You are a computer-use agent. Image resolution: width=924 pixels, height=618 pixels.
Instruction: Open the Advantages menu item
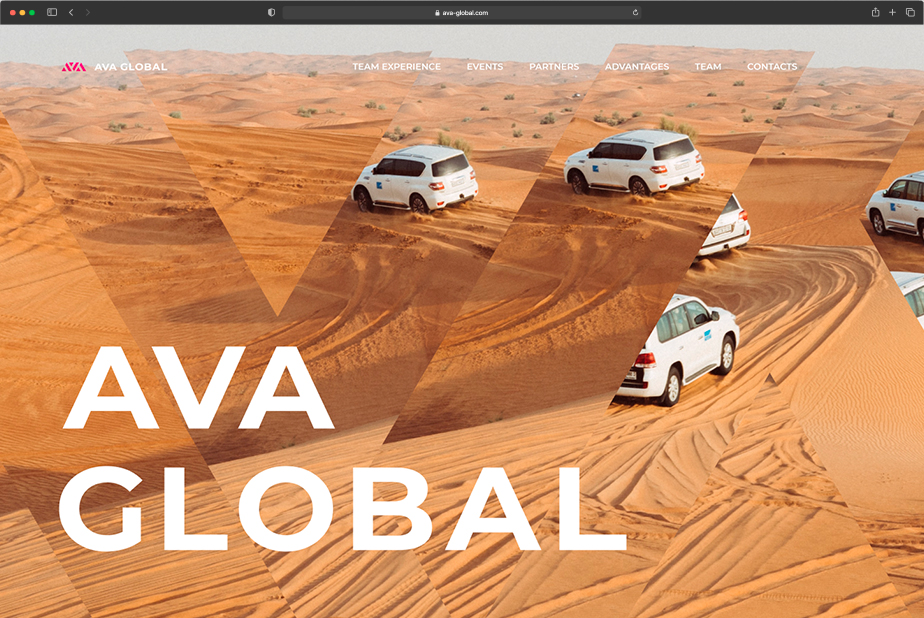coord(637,67)
